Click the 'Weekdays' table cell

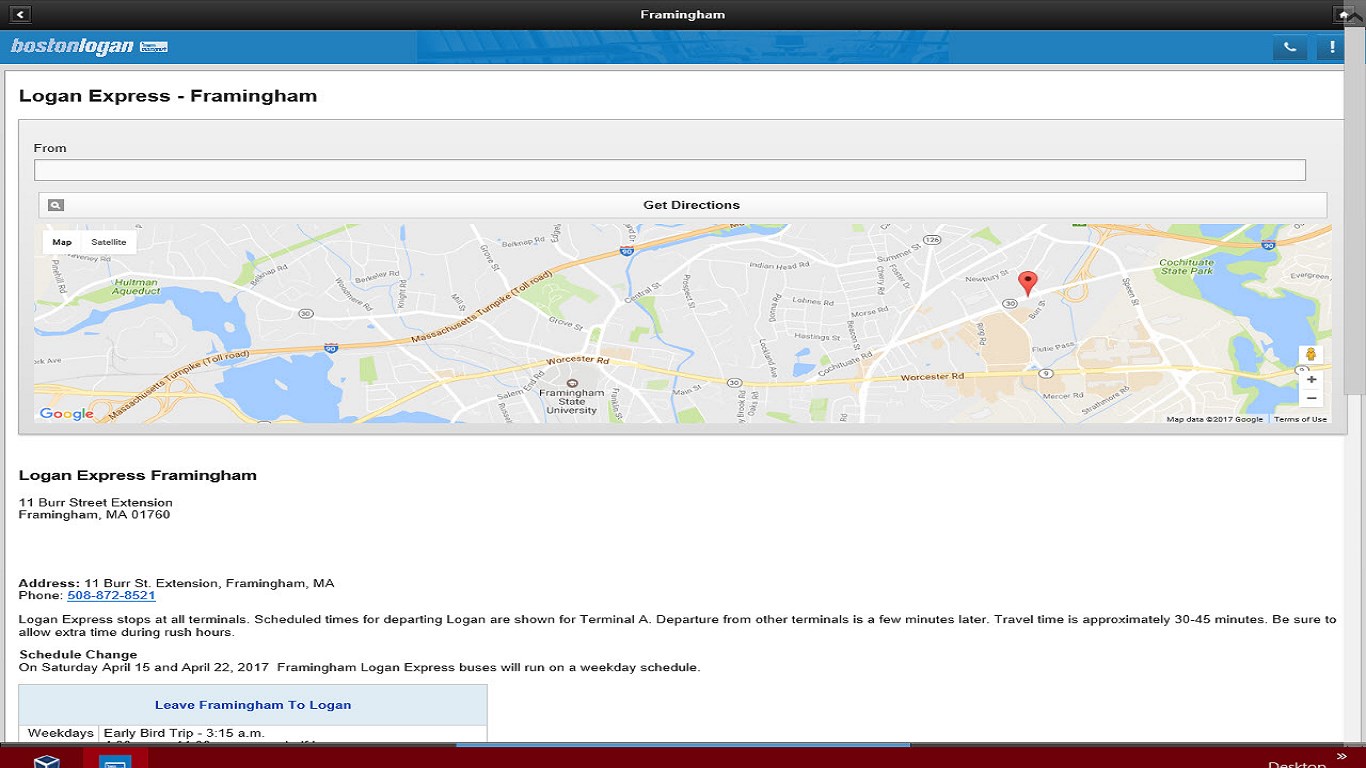(x=61, y=733)
